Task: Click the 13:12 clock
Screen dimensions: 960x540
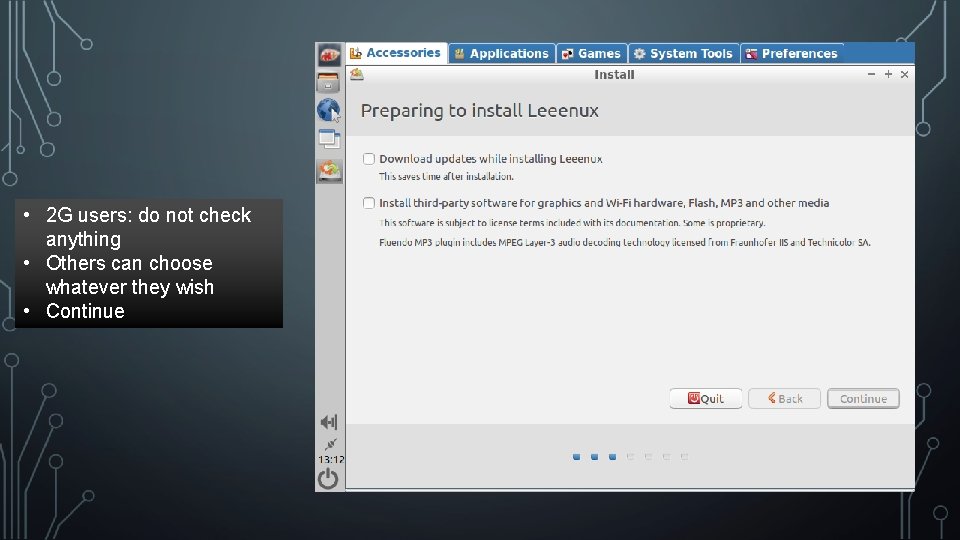Action: (331, 459)
